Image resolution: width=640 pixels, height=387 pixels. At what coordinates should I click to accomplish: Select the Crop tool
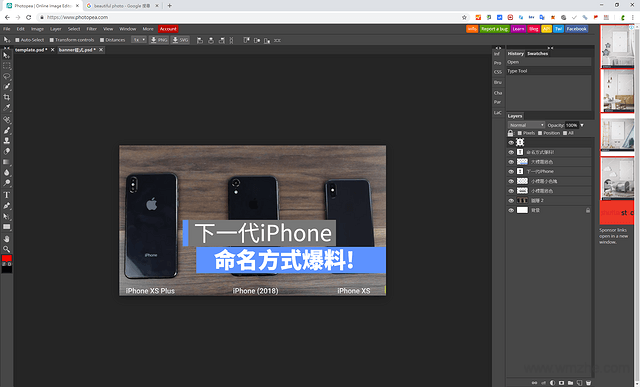(7, 97)
